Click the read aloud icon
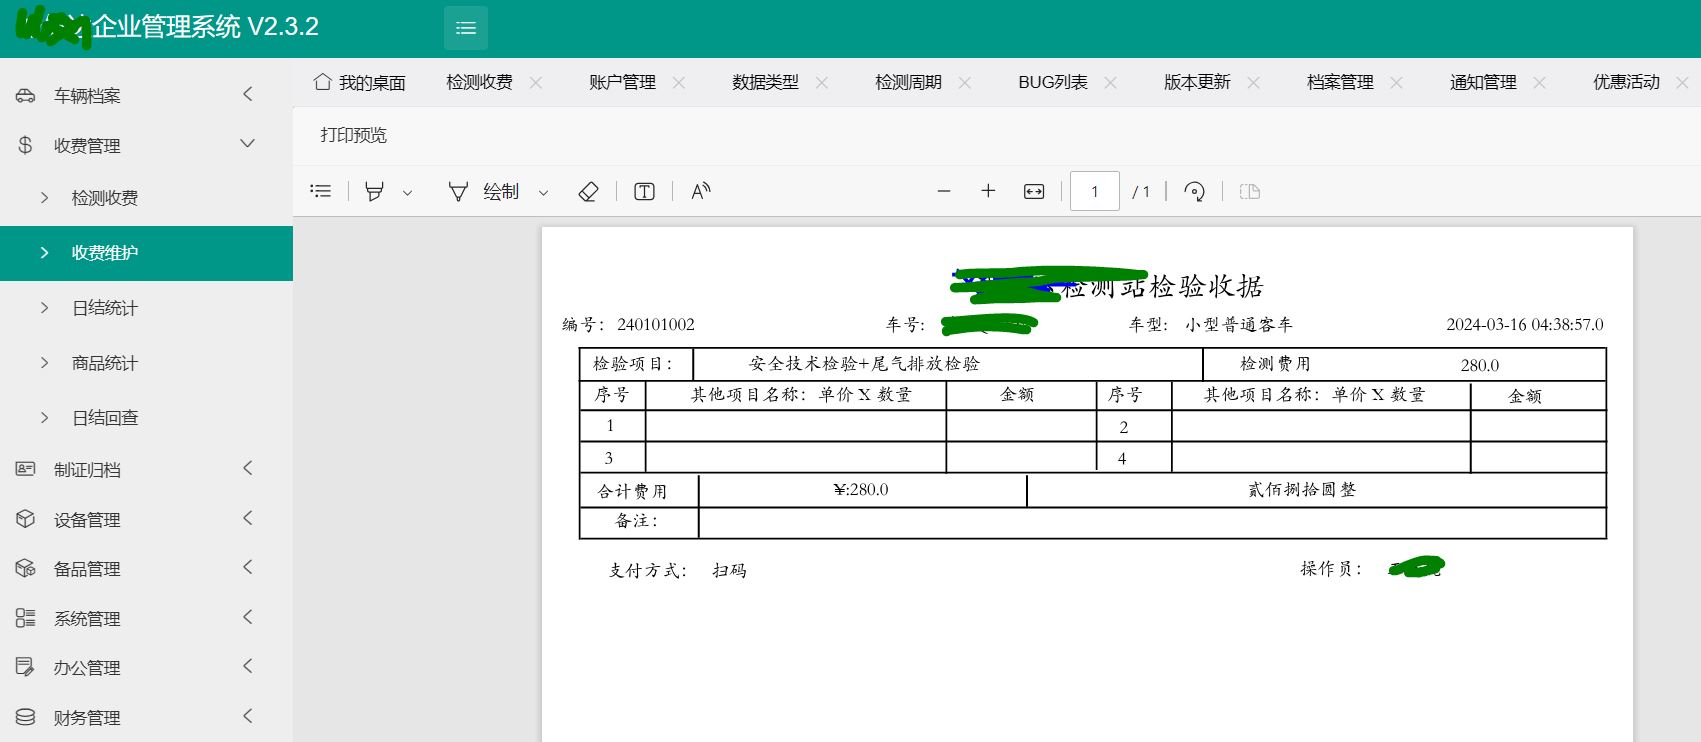 point(701,191)
